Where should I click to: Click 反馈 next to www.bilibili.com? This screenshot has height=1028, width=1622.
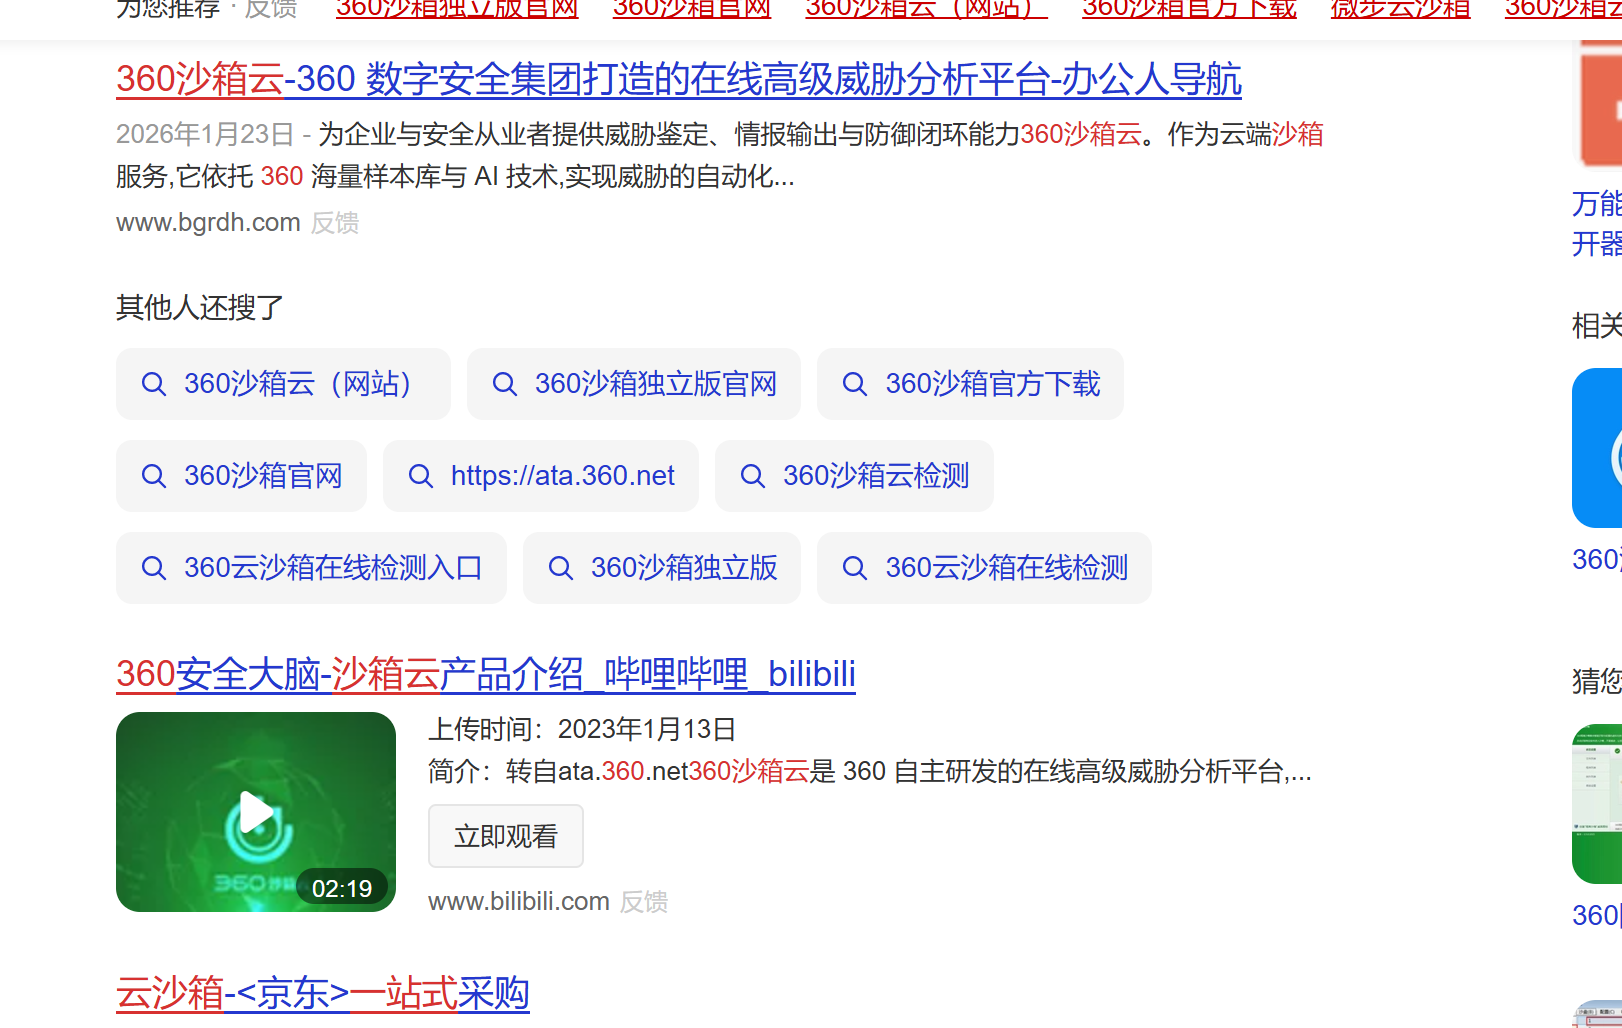pos(644,902)
